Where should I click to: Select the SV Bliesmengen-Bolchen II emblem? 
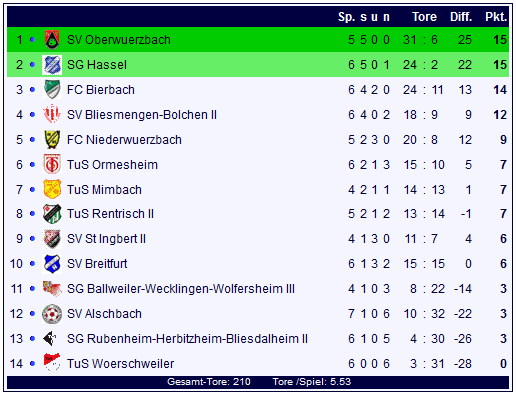click(x=52, y=115)
